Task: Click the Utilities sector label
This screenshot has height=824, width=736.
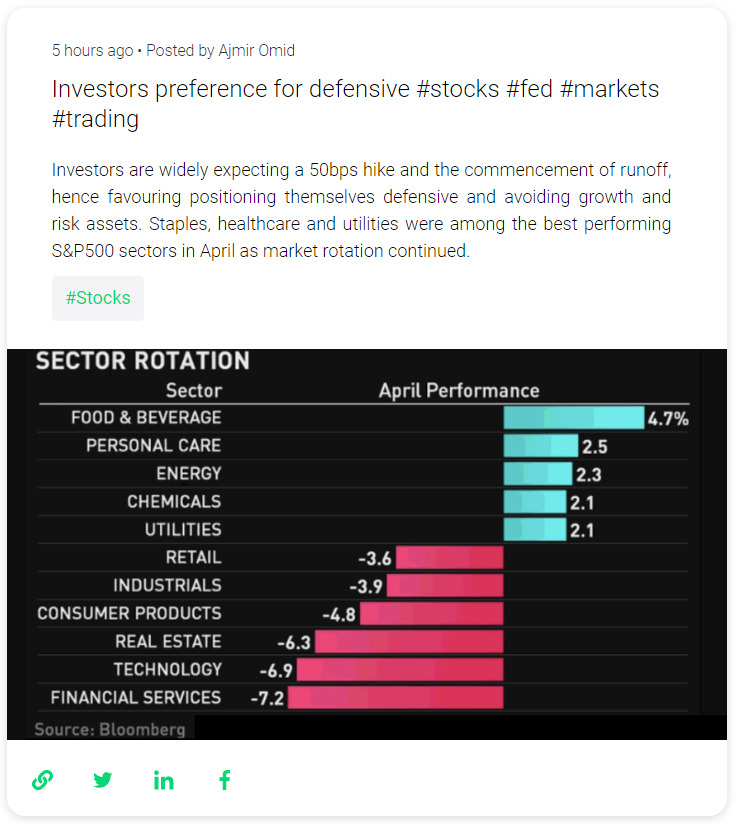Action: point(183,530)
